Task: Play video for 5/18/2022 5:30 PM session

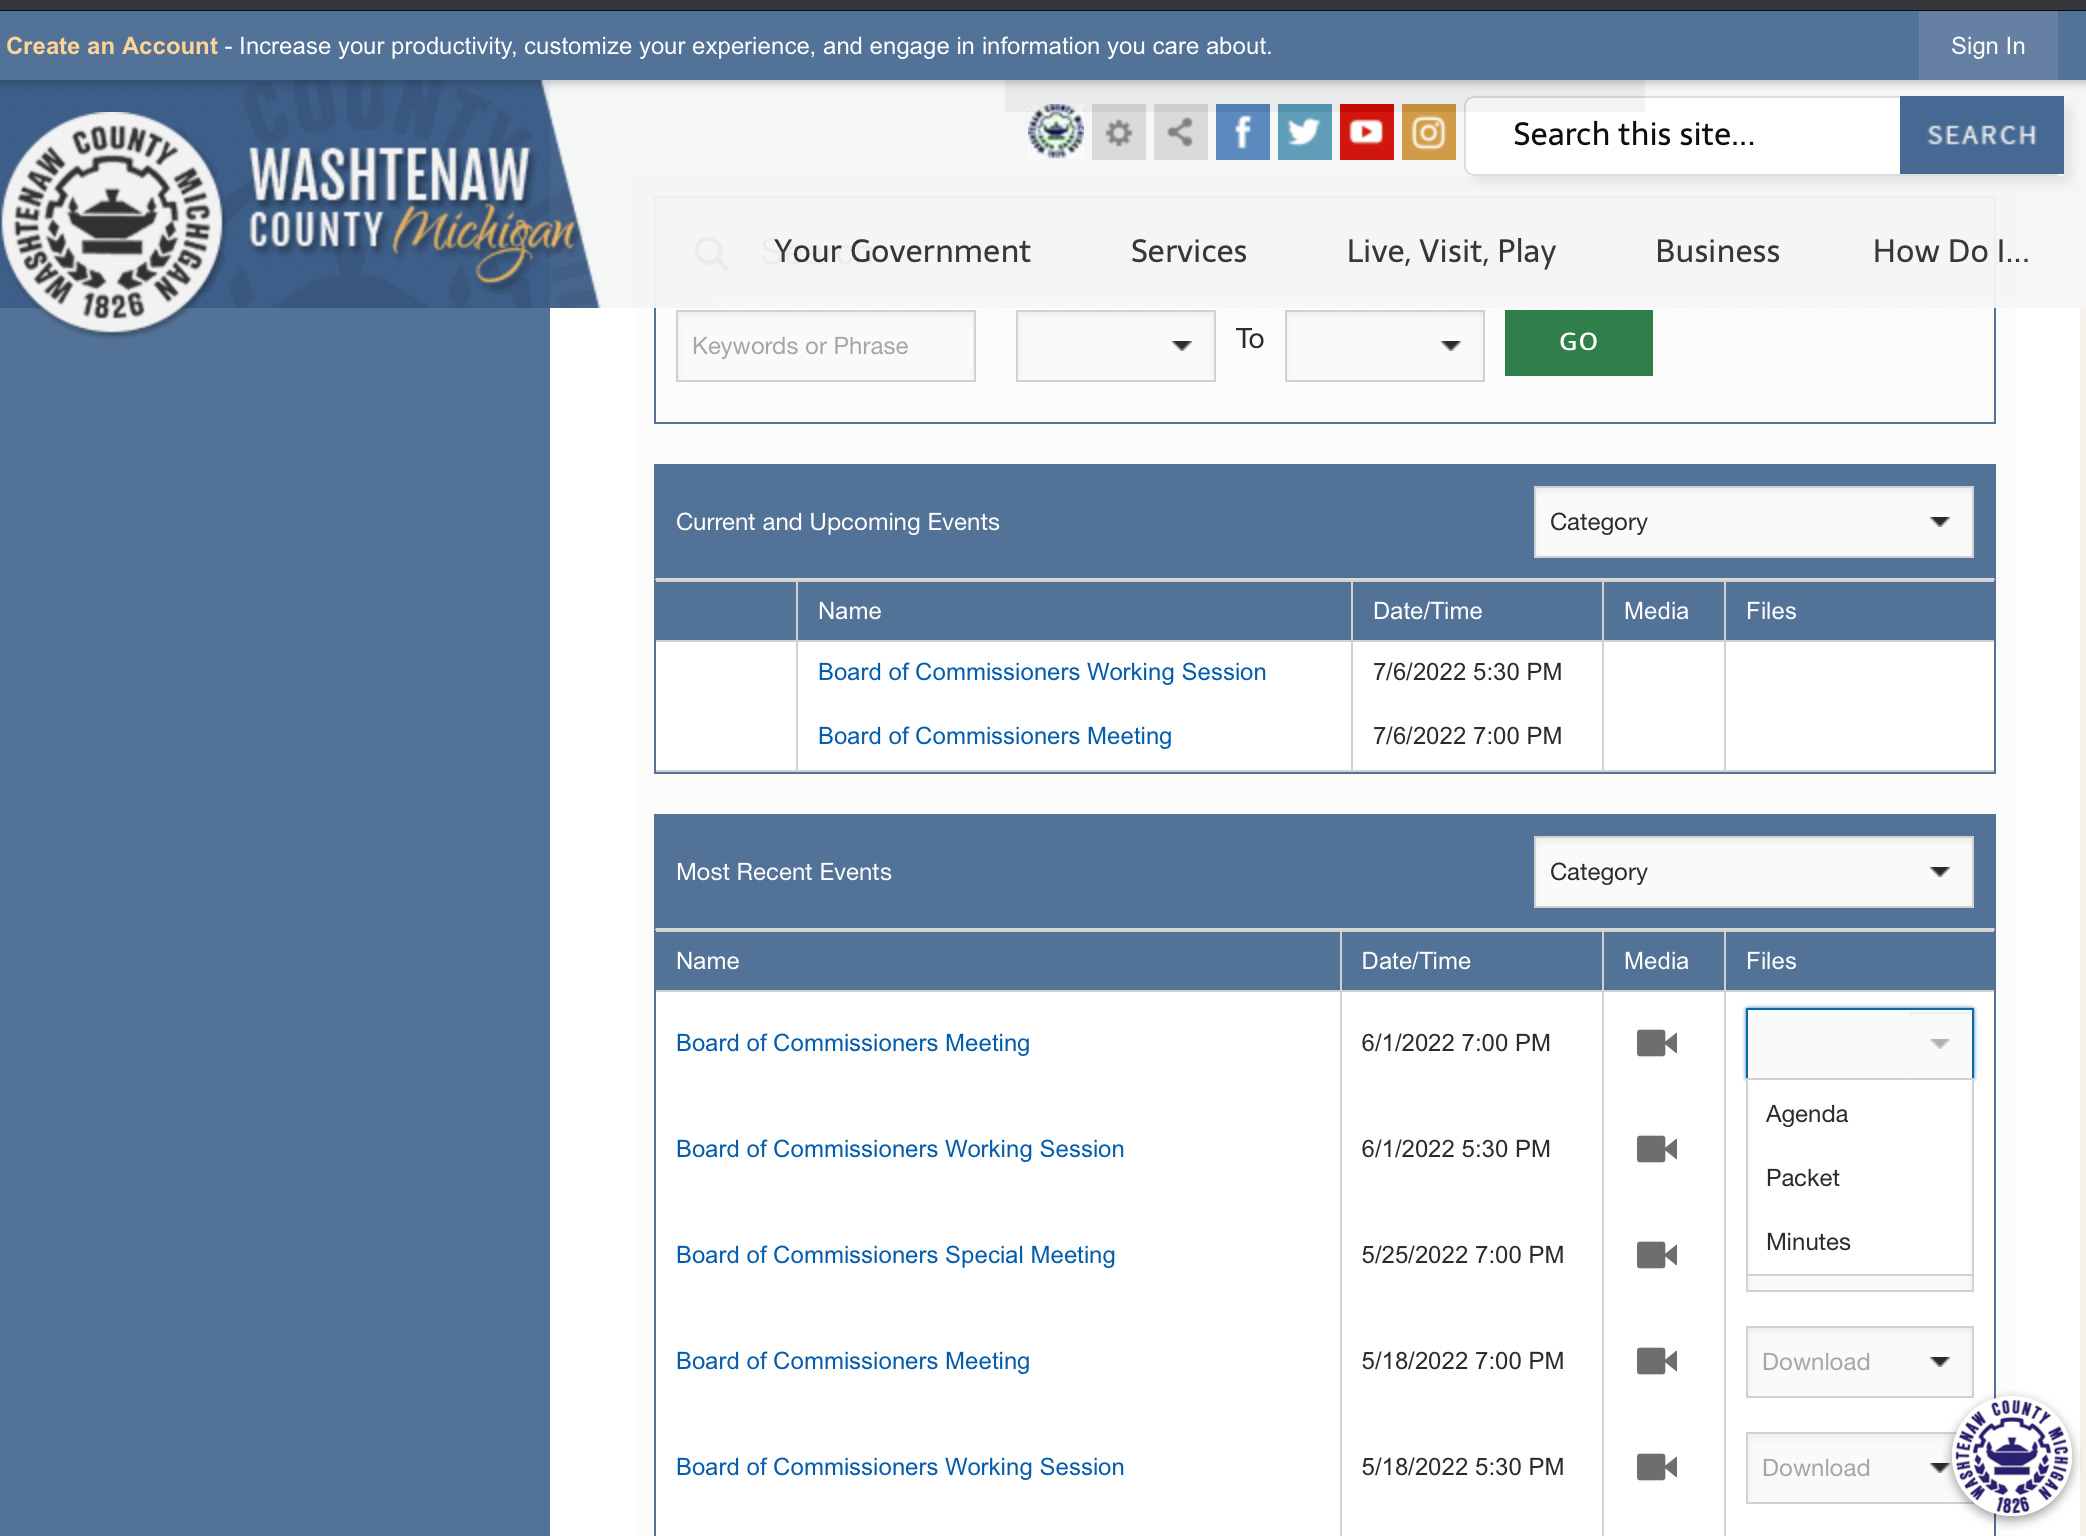Action: click(x=1656, y=1467)
